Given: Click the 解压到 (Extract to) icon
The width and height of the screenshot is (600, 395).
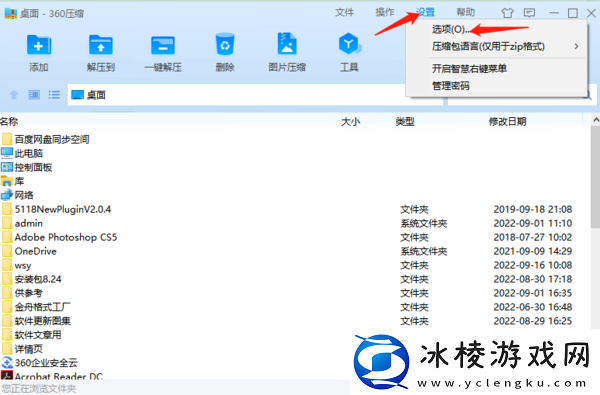Looking at the screenshot, I should point(101,45).
